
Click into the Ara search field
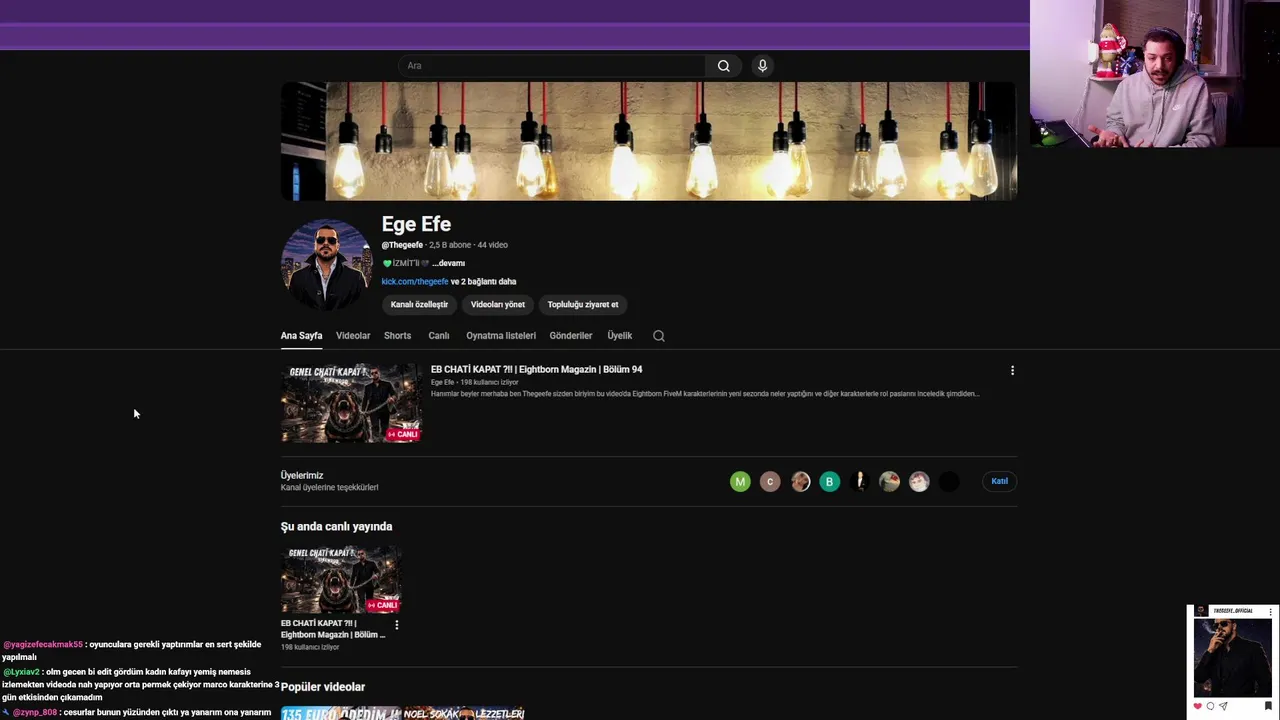pyautogui.click(x=552, y=66)
